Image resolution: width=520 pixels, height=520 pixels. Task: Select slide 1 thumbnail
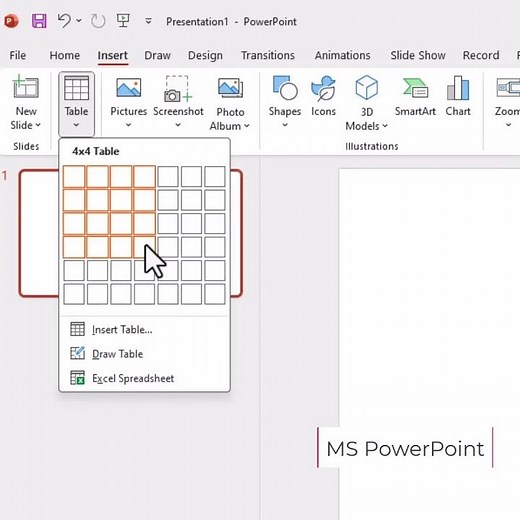[39, 233]
